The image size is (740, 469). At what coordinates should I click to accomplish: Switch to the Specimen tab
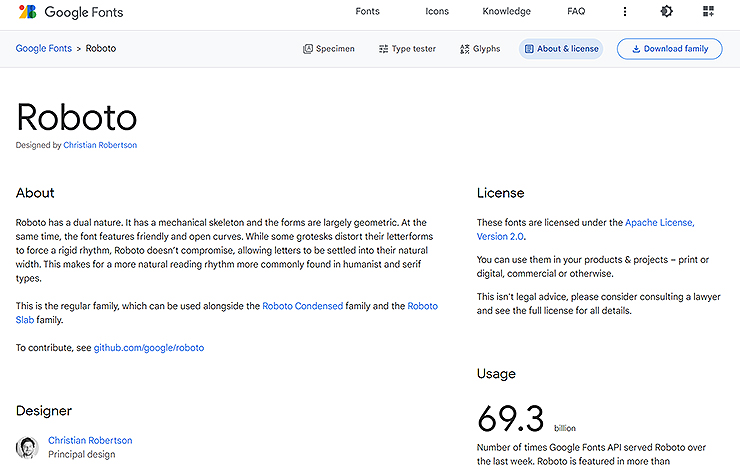(328, 49)
